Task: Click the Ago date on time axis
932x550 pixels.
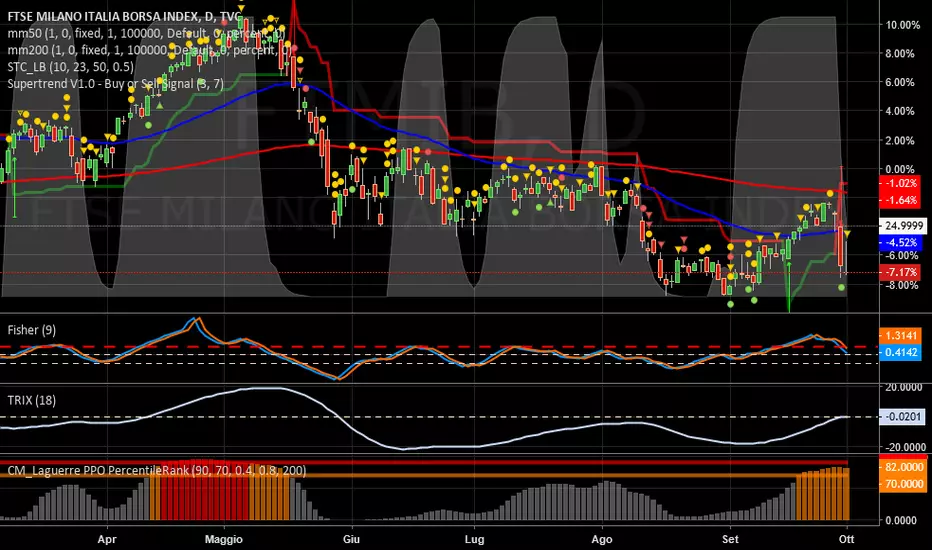Action: coord(602,539)
